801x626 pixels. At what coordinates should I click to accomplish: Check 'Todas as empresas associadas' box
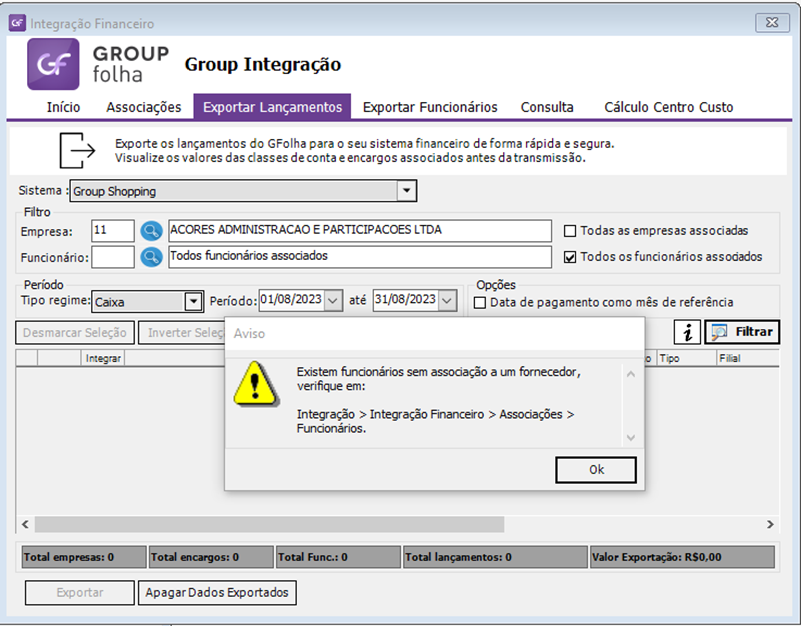570,231
